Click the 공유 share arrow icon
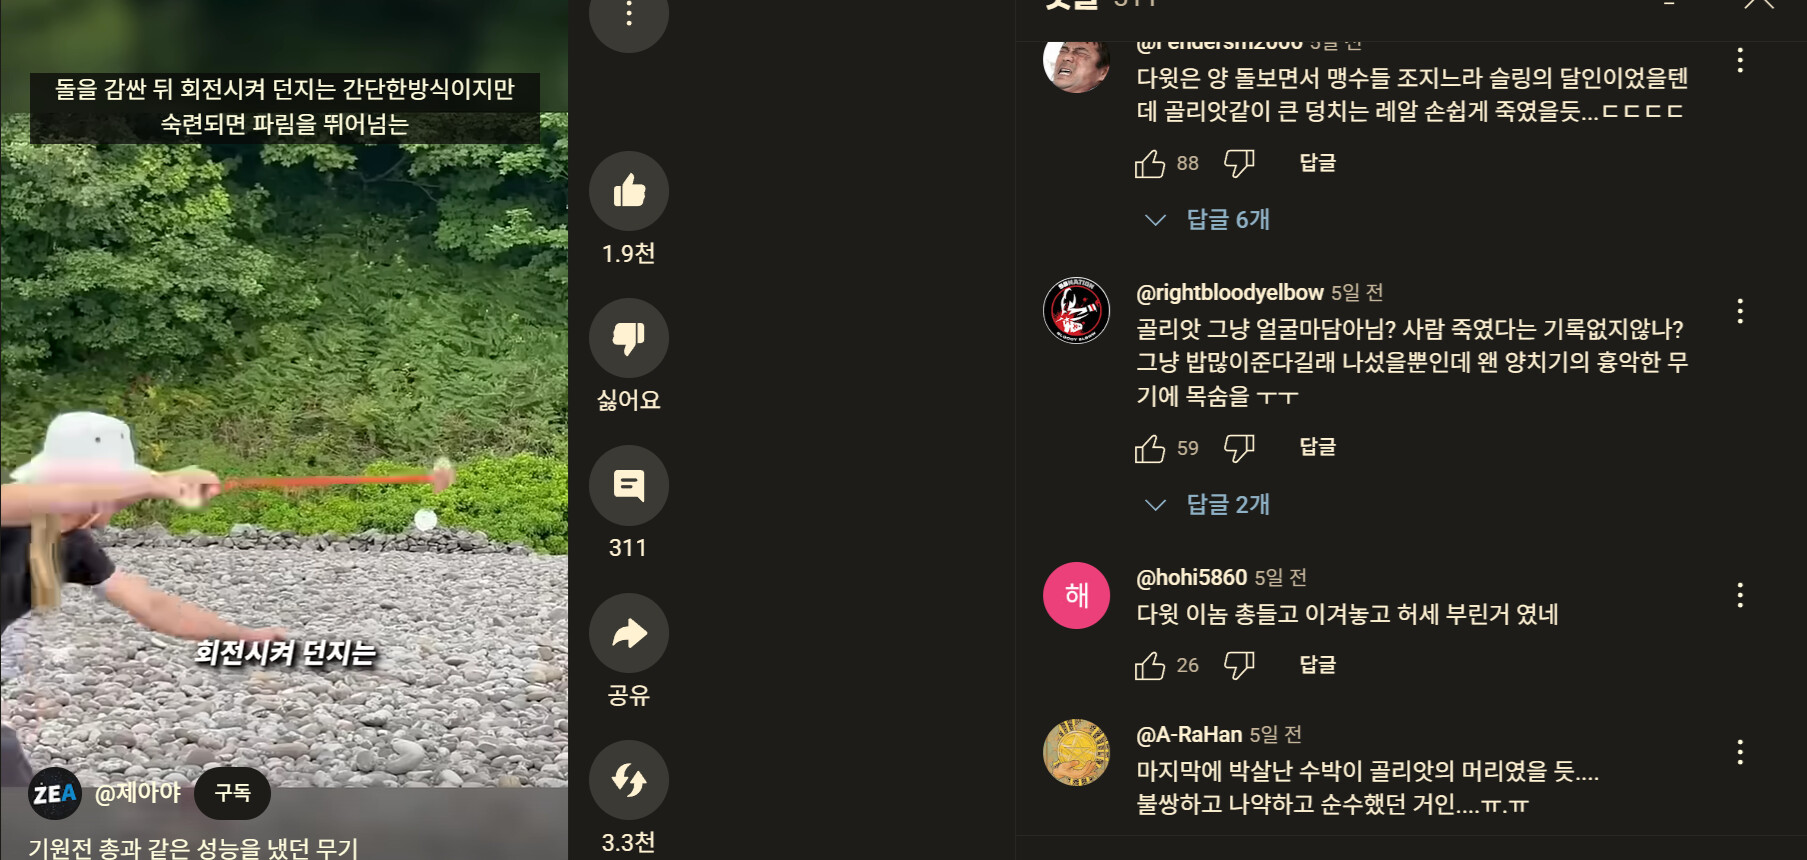This screenshot has height=860, width=1807. (x=629, y=633)
